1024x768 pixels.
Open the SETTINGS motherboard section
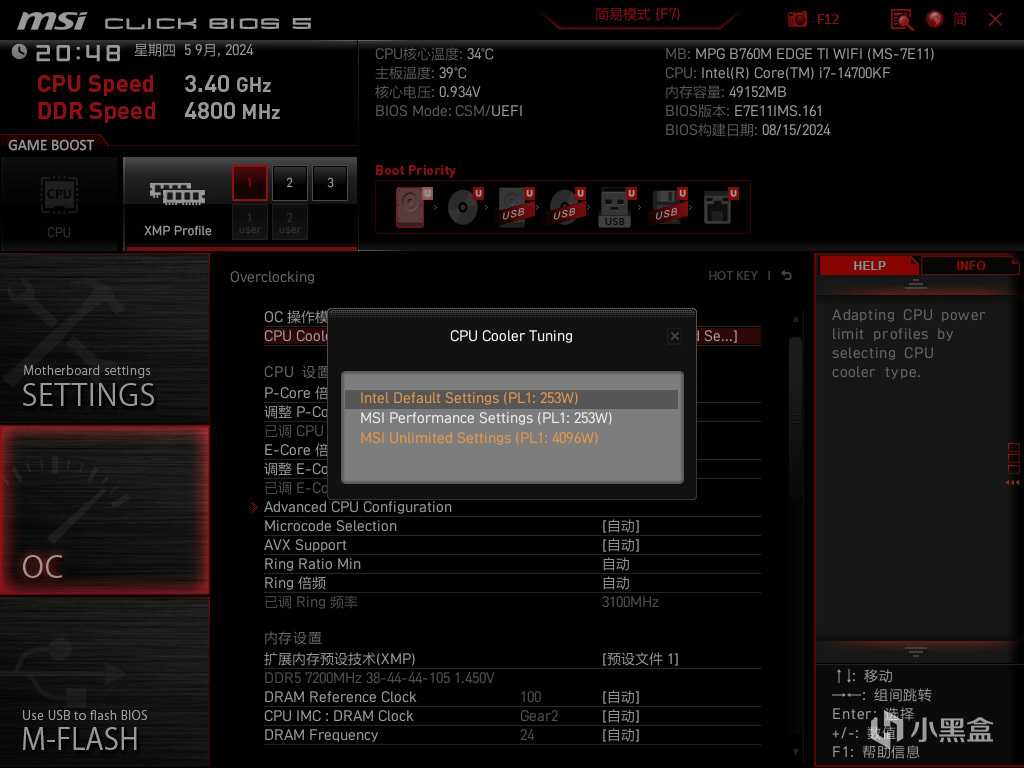pyautogui.click(x=104, y=340)
